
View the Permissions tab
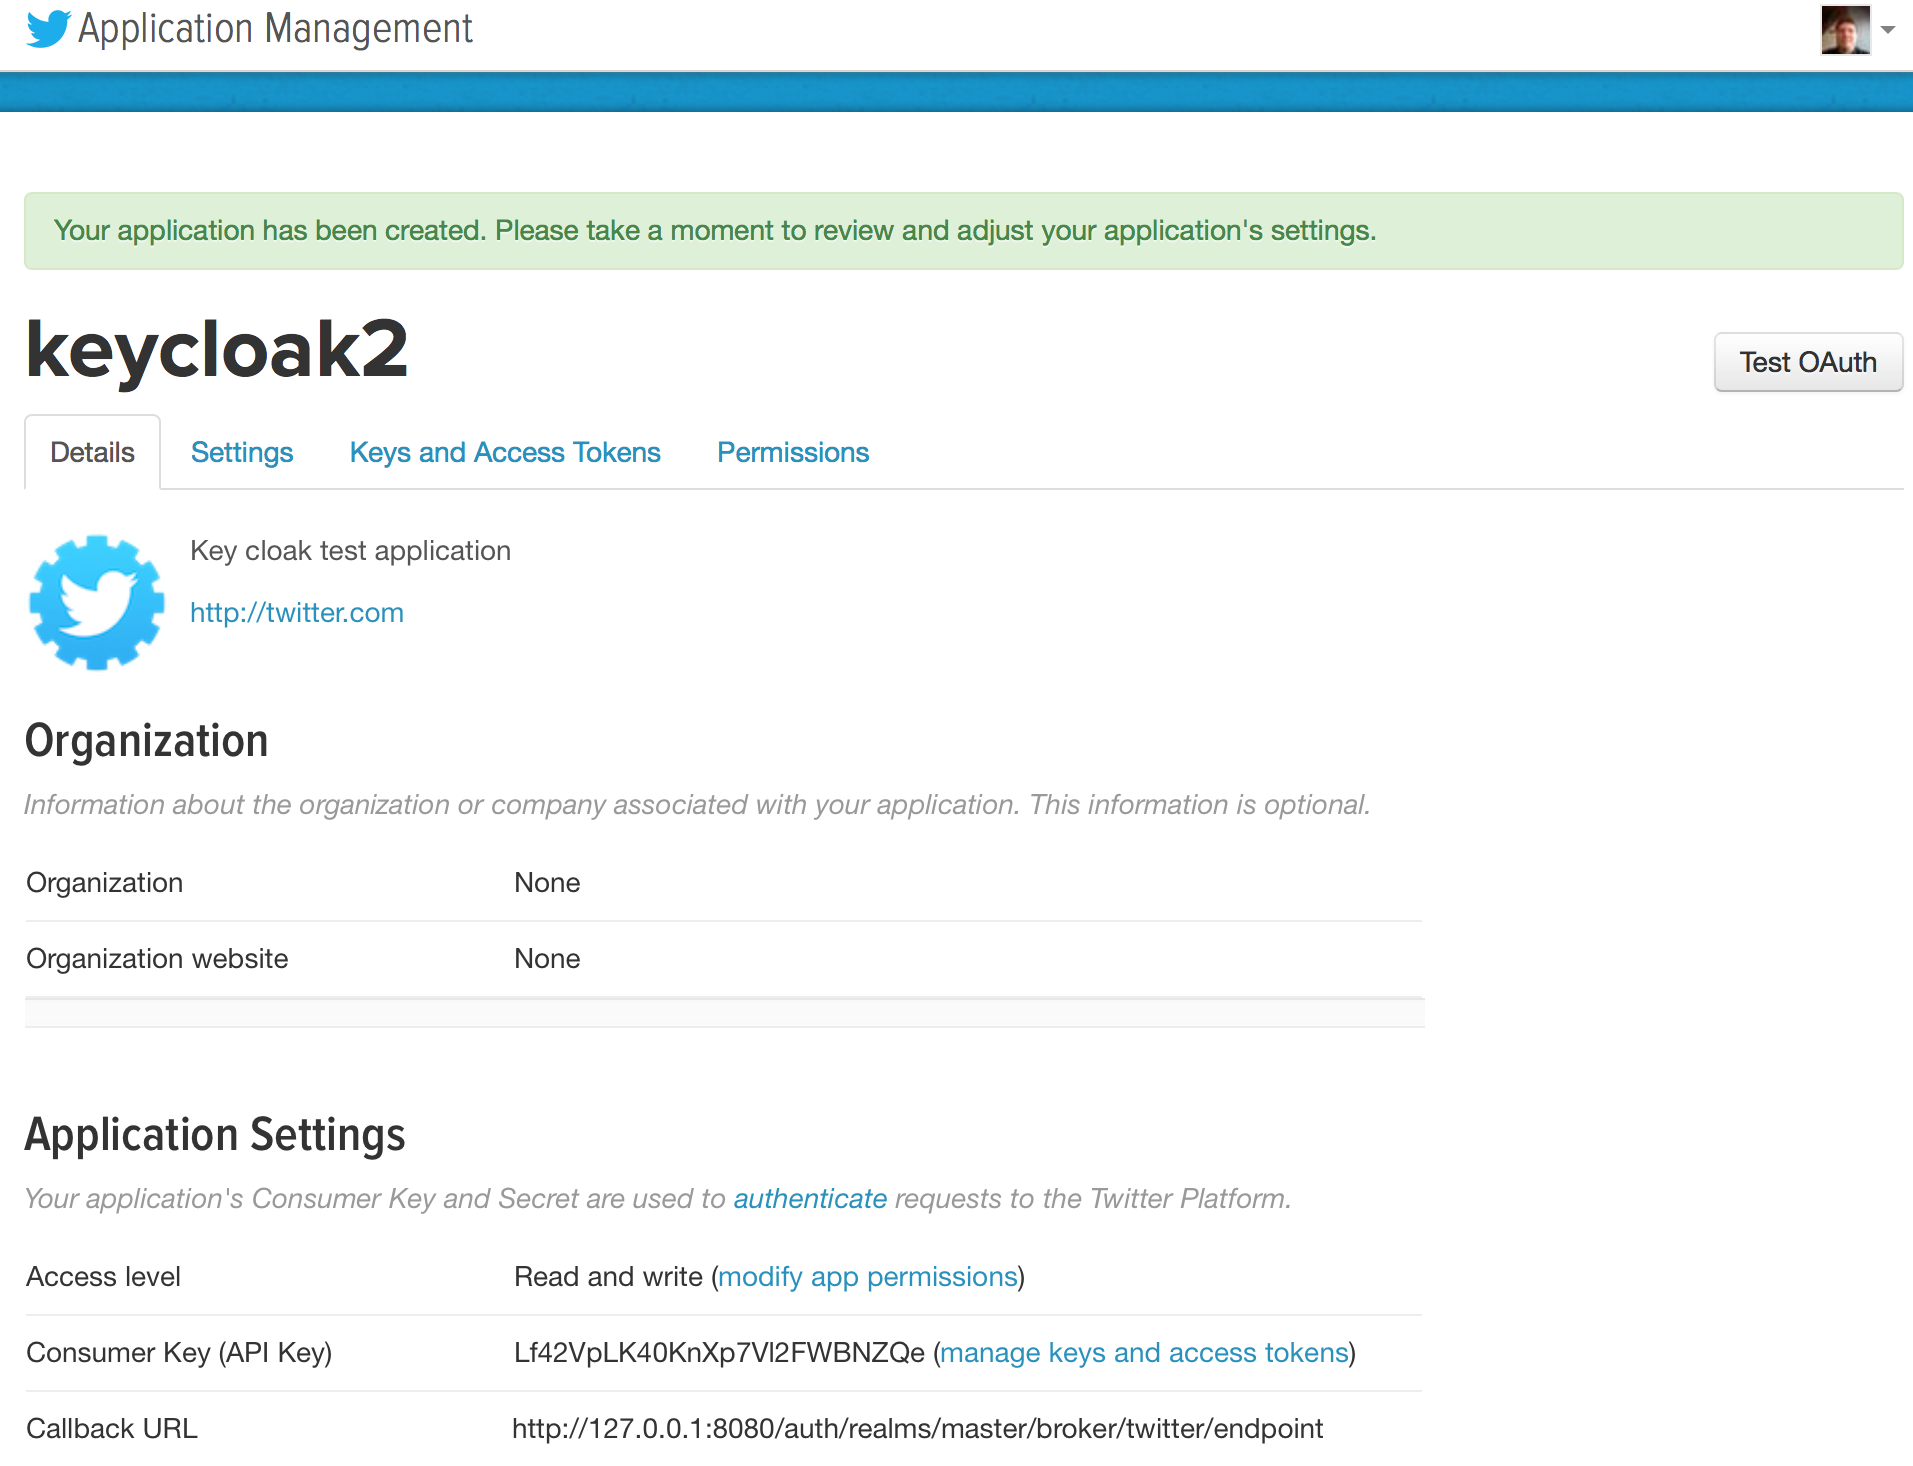coord(792,452)
